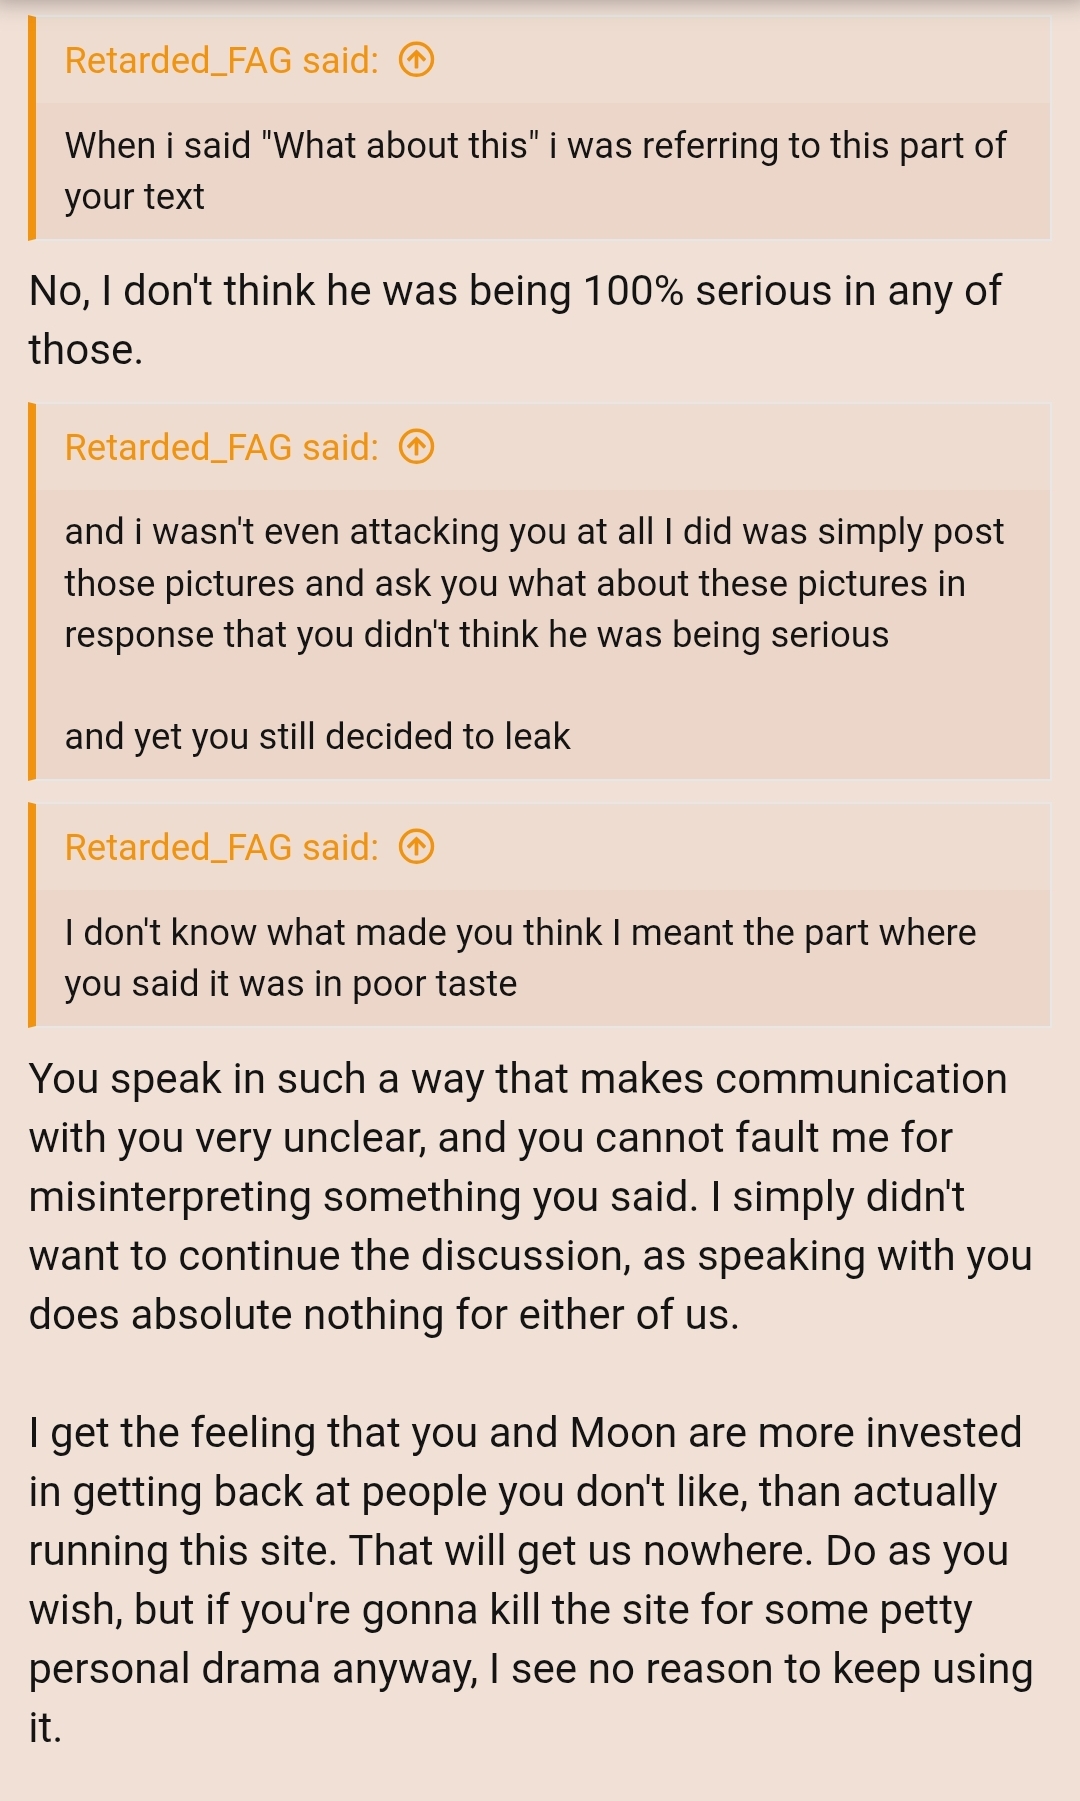The image size is (1080, 1801).
Task: Jump to original post via first quote's arrow icon
Action: coord(416,61)
